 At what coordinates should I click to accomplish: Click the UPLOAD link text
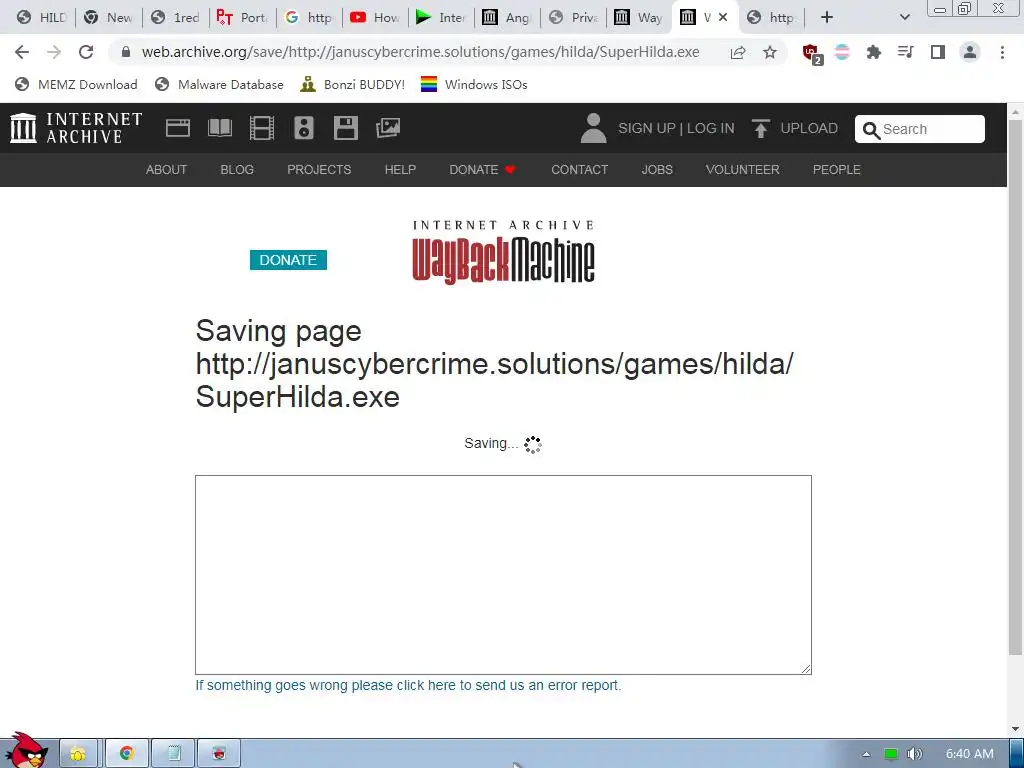pyautogui.click(x=808, y=128)
